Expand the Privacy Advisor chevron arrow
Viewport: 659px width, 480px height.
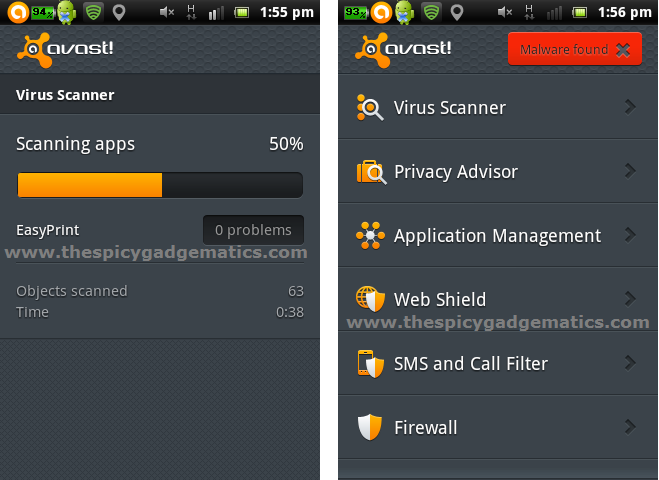(x=630, y=171)
